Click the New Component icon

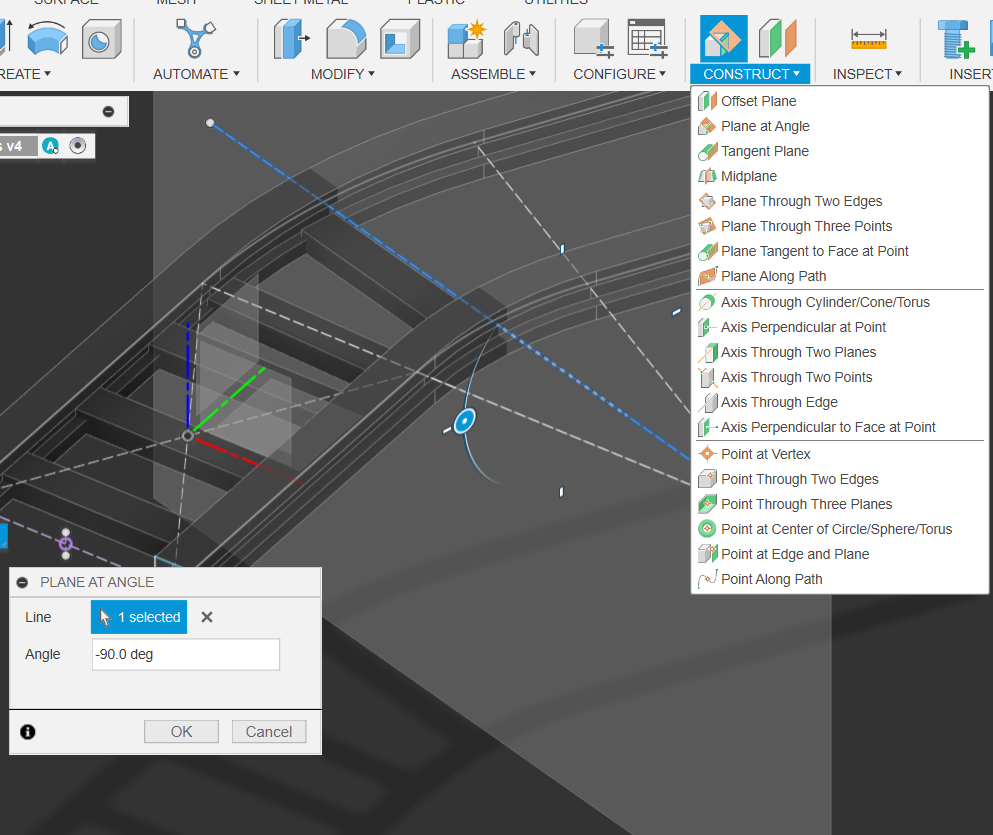[x=467, y=39]
